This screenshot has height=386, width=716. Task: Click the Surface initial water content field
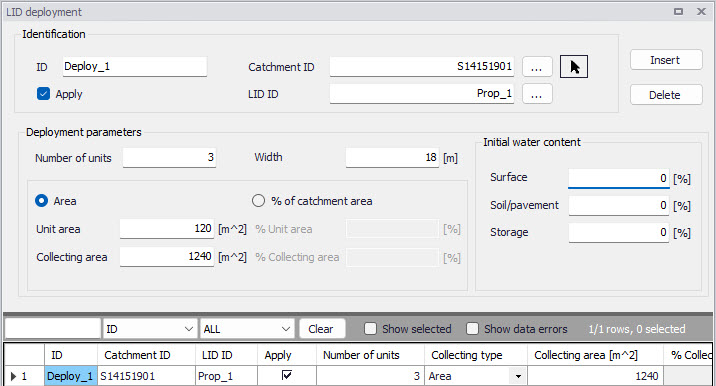coord(619,178)
